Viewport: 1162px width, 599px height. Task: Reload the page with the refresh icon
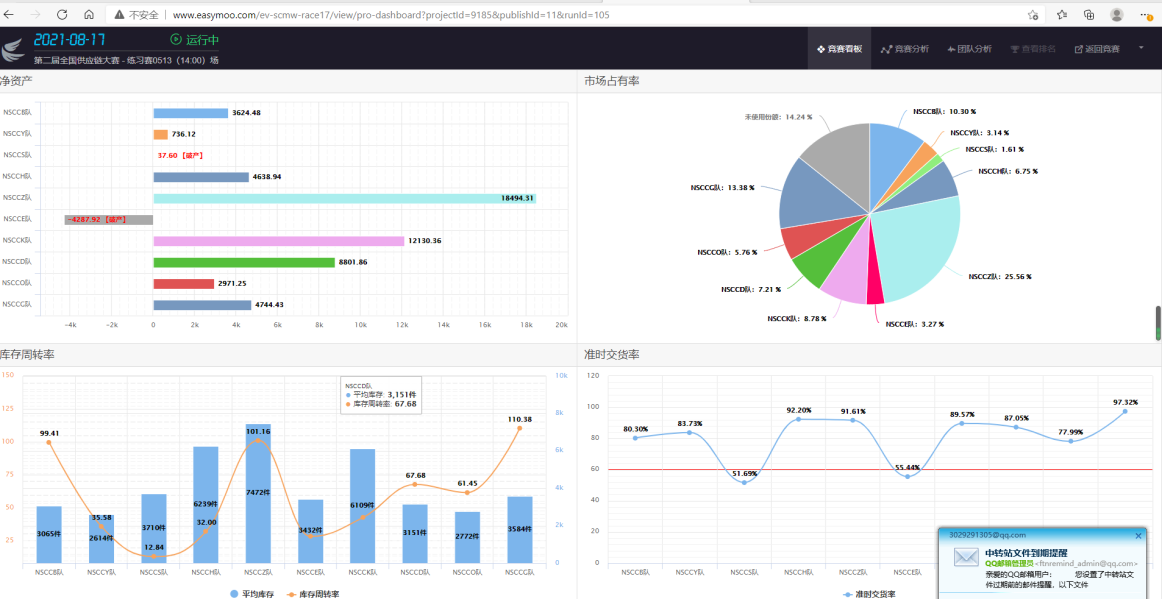(x=62, y=15)
